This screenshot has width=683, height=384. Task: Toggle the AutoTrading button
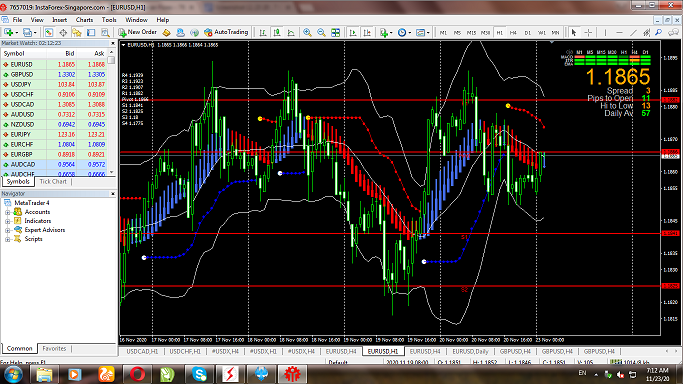point(226,32)
